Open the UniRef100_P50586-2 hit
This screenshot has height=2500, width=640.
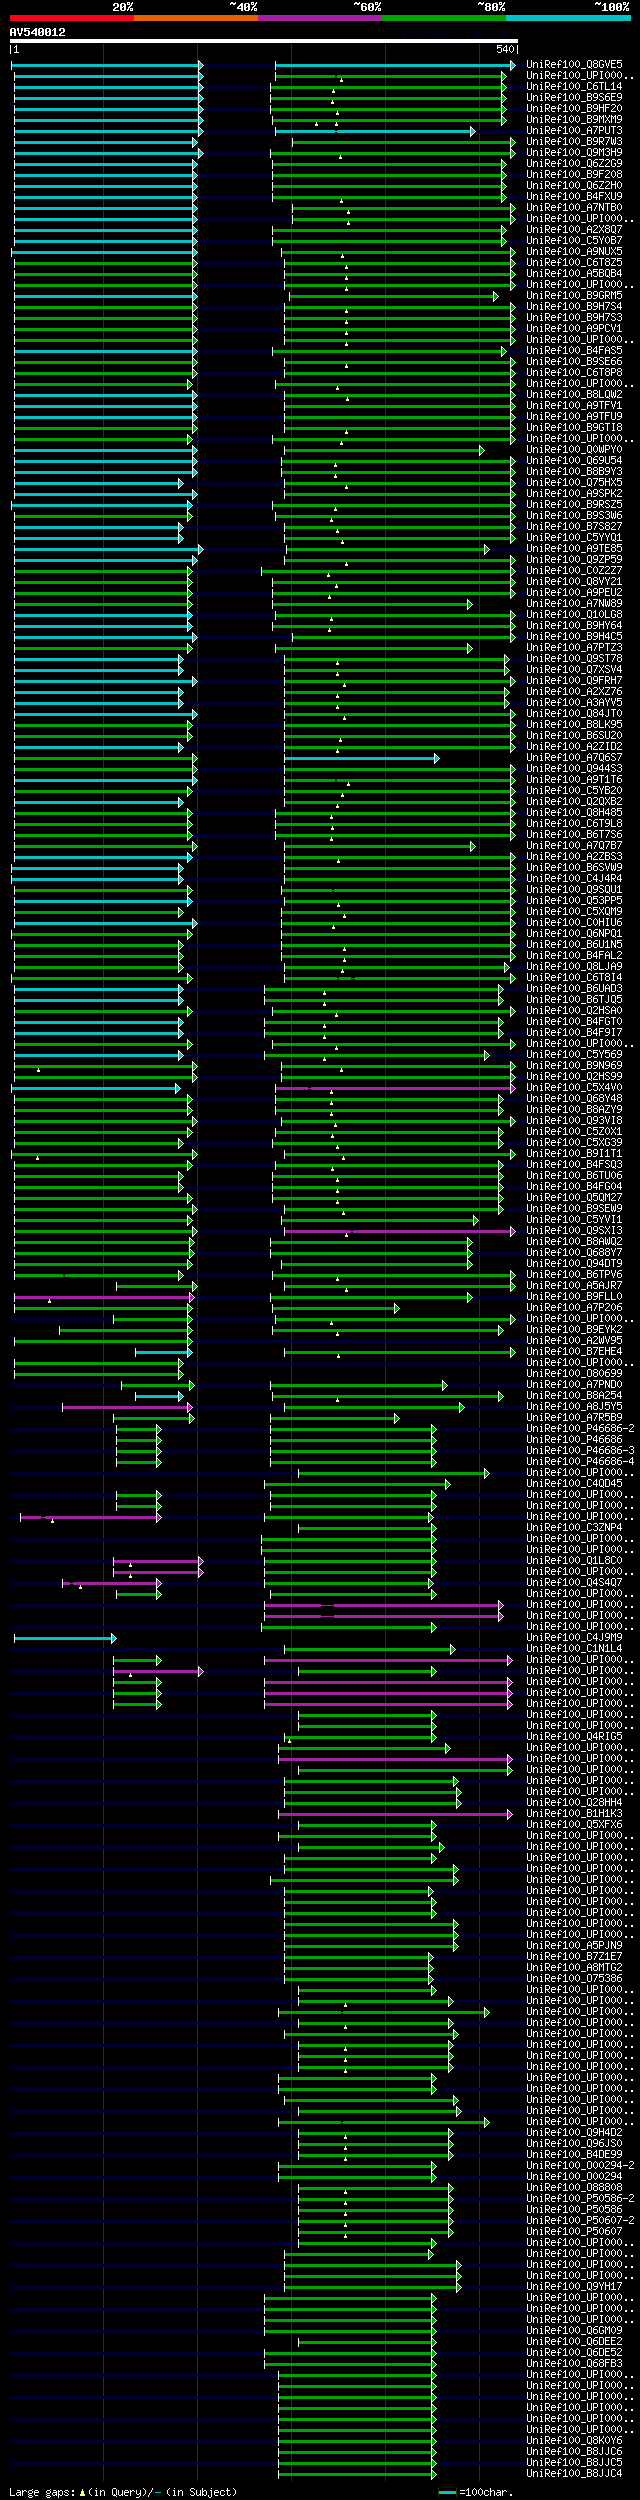pyautogui.click(x=580, y=2199)
